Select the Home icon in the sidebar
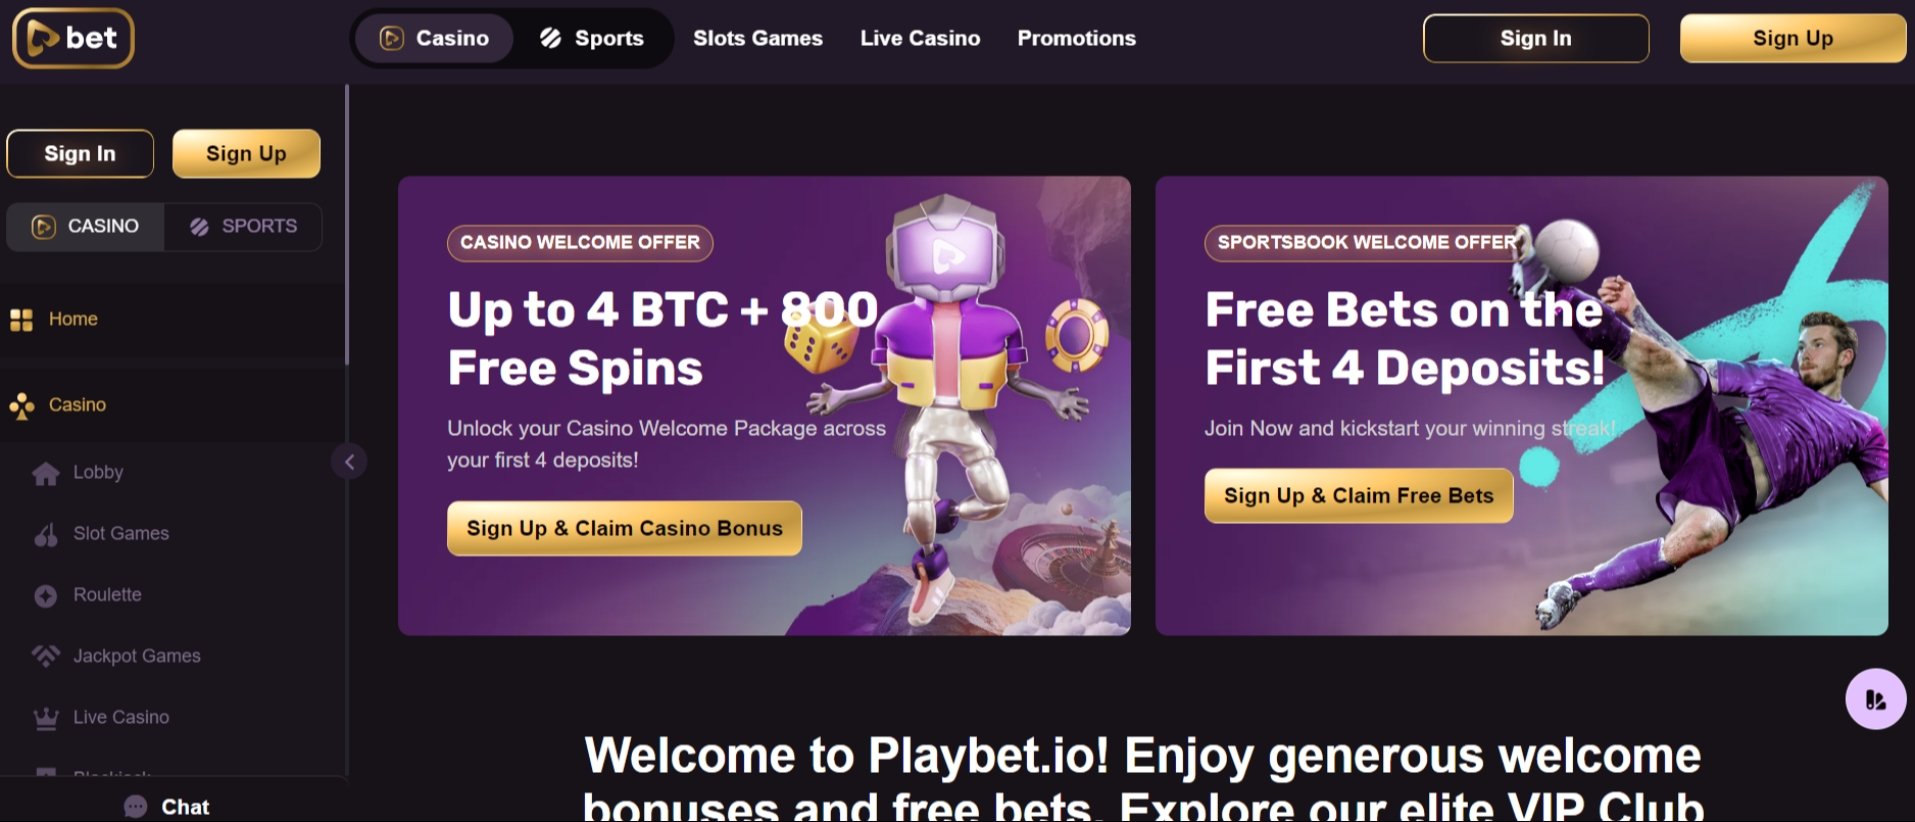 [21, 318]
